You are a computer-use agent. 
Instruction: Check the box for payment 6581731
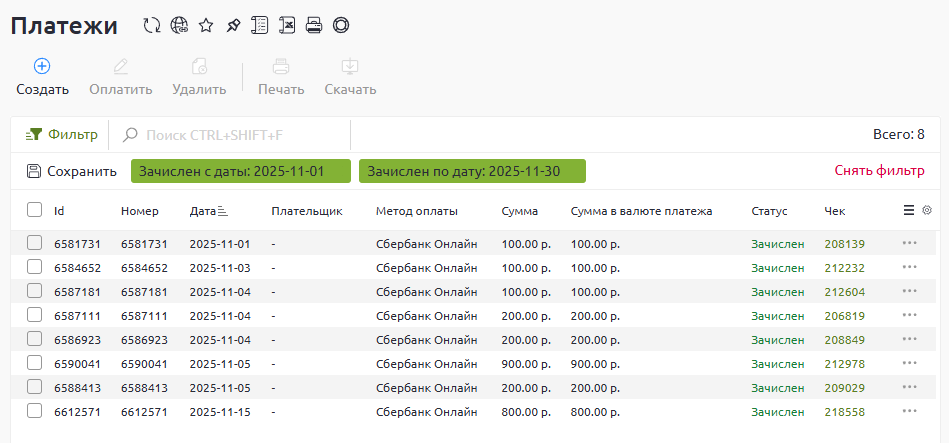(x=34, y=242)
